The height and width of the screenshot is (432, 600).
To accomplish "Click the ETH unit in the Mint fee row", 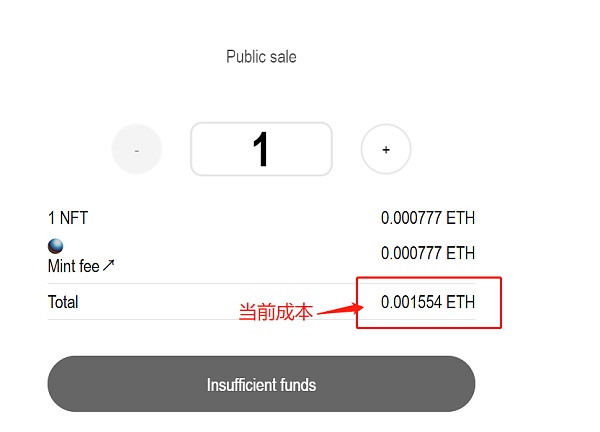I will pos(461,253).
